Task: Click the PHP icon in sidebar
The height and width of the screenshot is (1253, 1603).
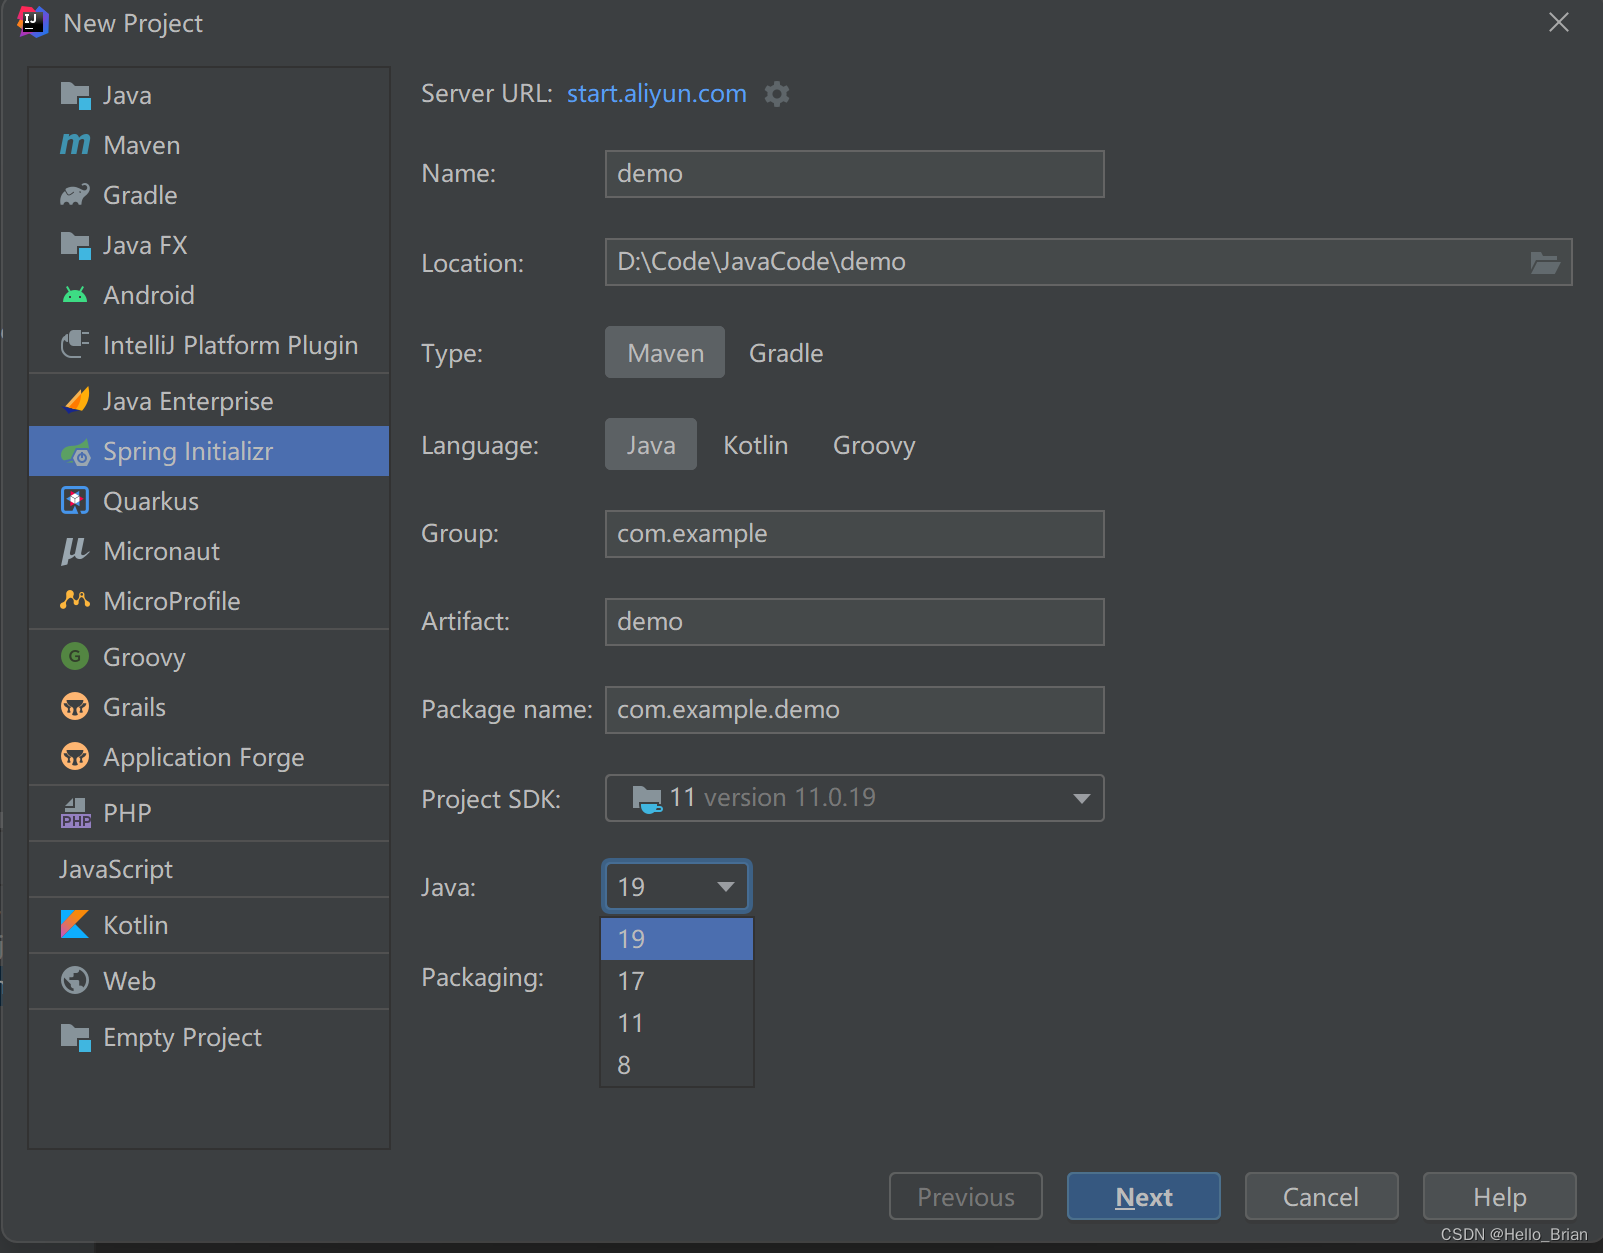Action: [x=76, y=813]
